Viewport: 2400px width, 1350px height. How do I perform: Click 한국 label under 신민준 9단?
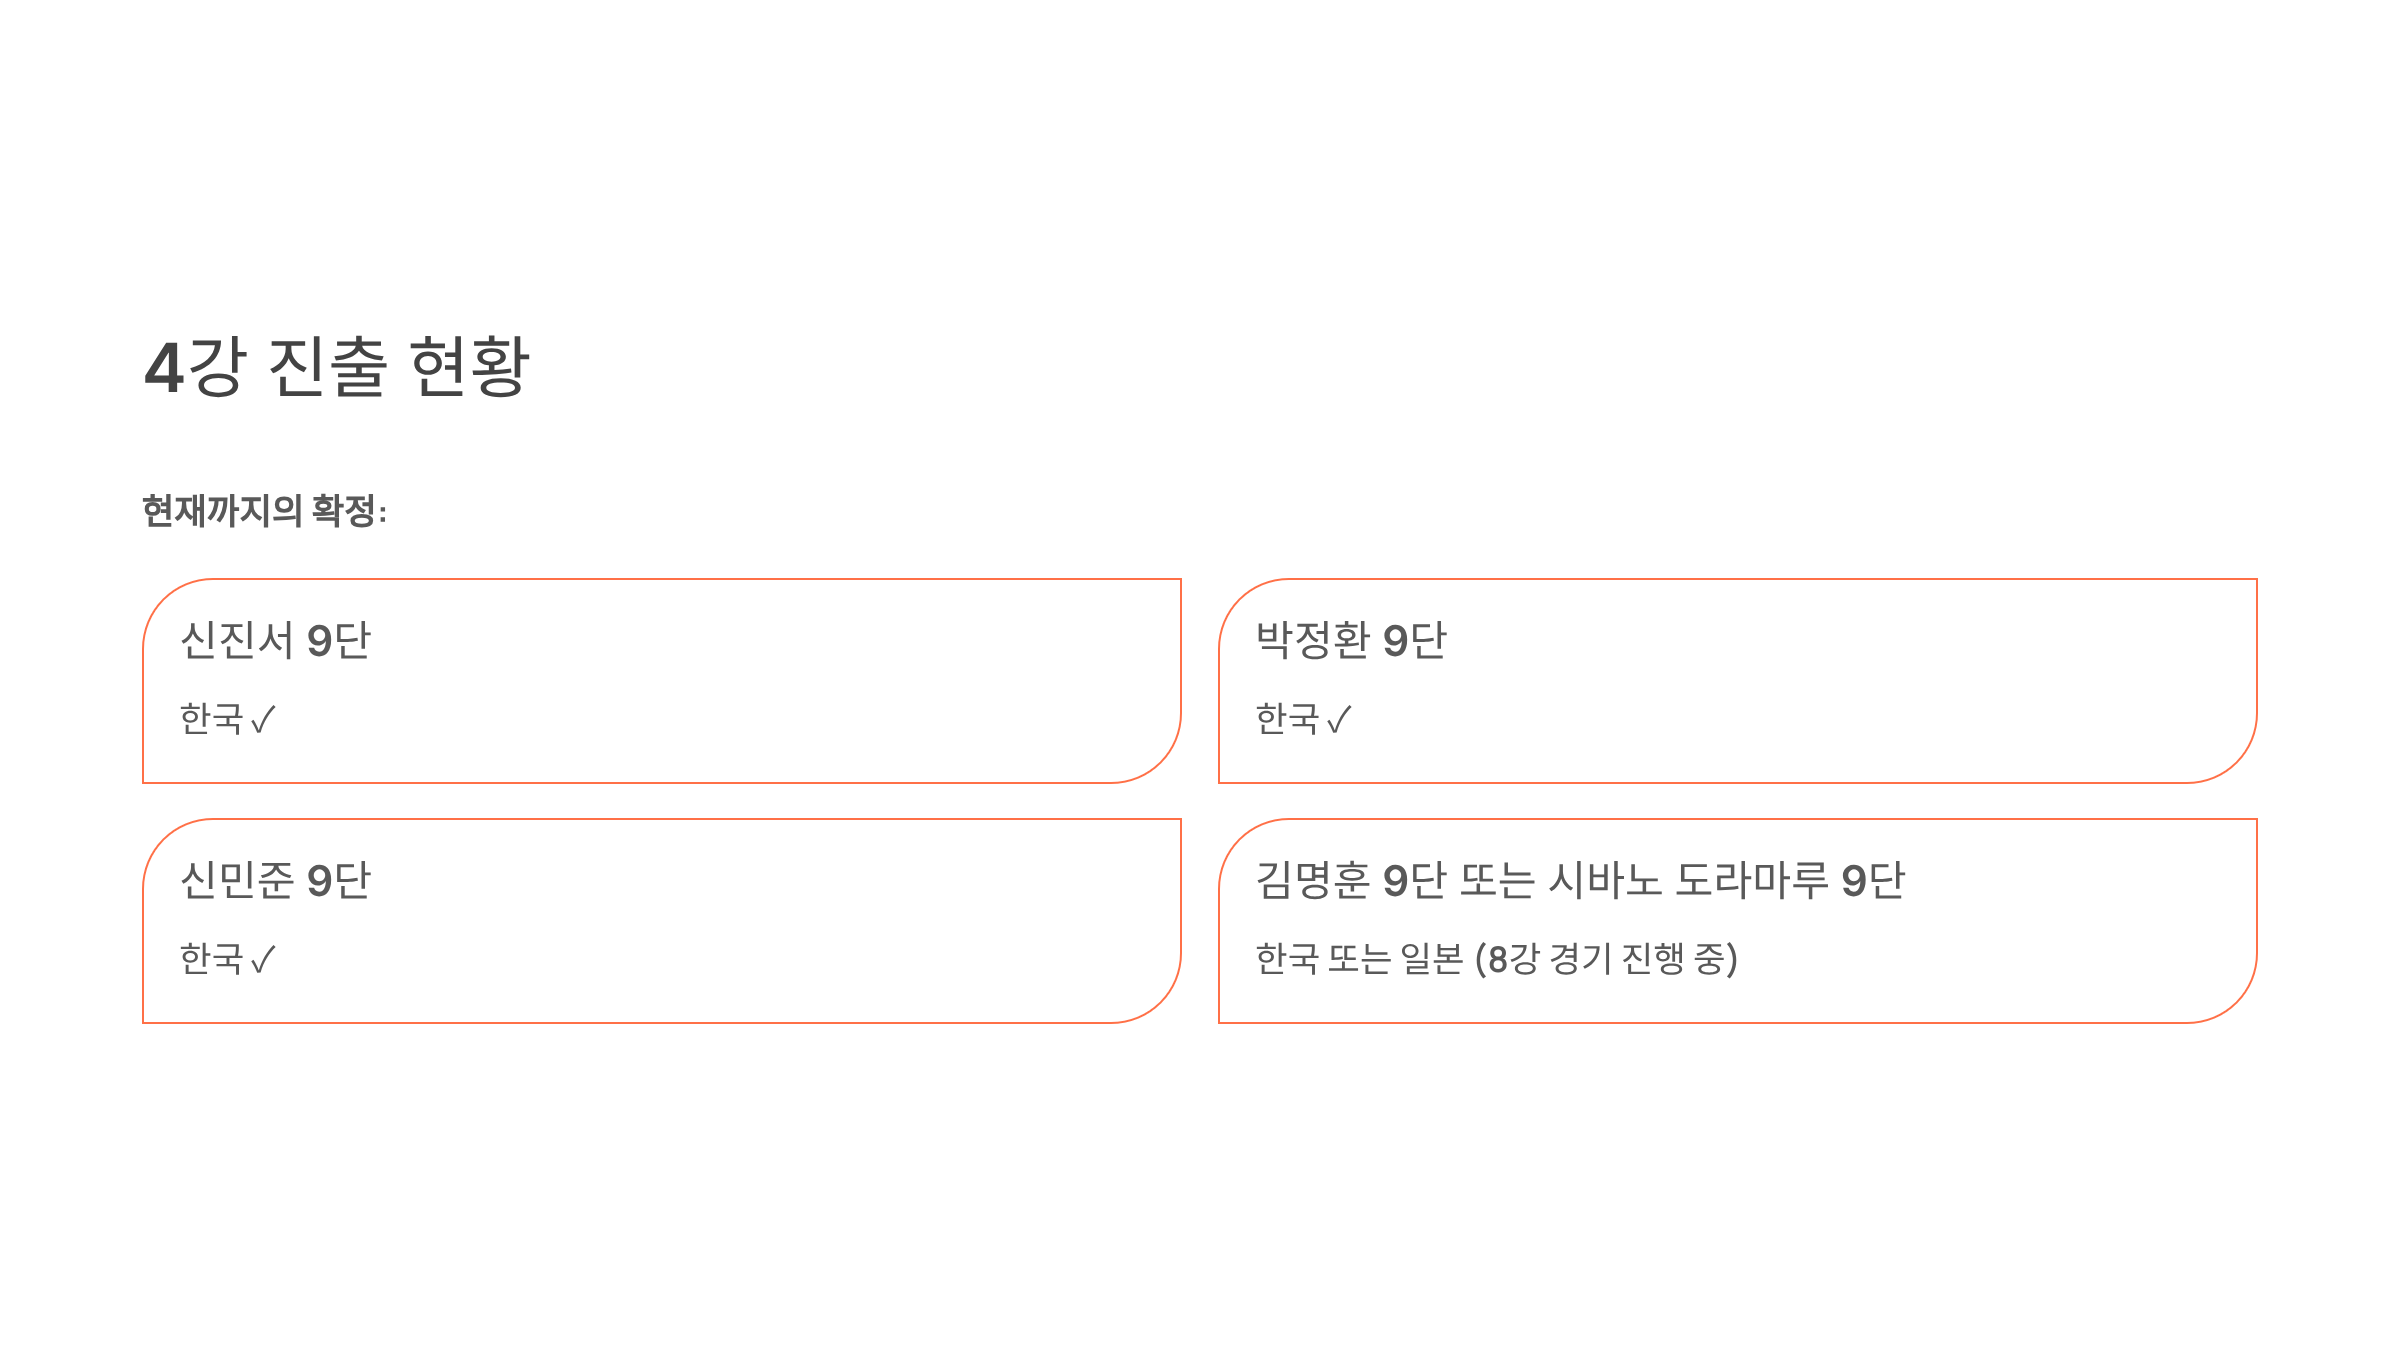pyautogui.click(x=211, y=959)
